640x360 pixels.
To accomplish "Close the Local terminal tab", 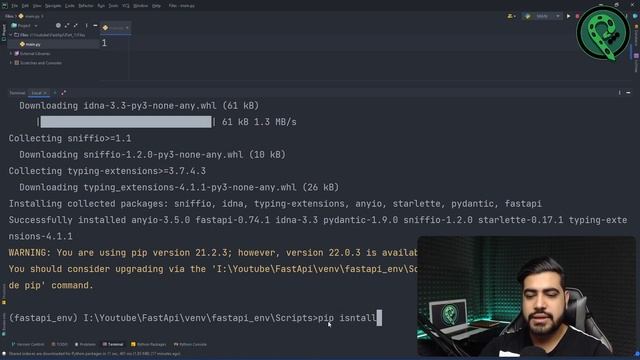I will tap(45, 93).
